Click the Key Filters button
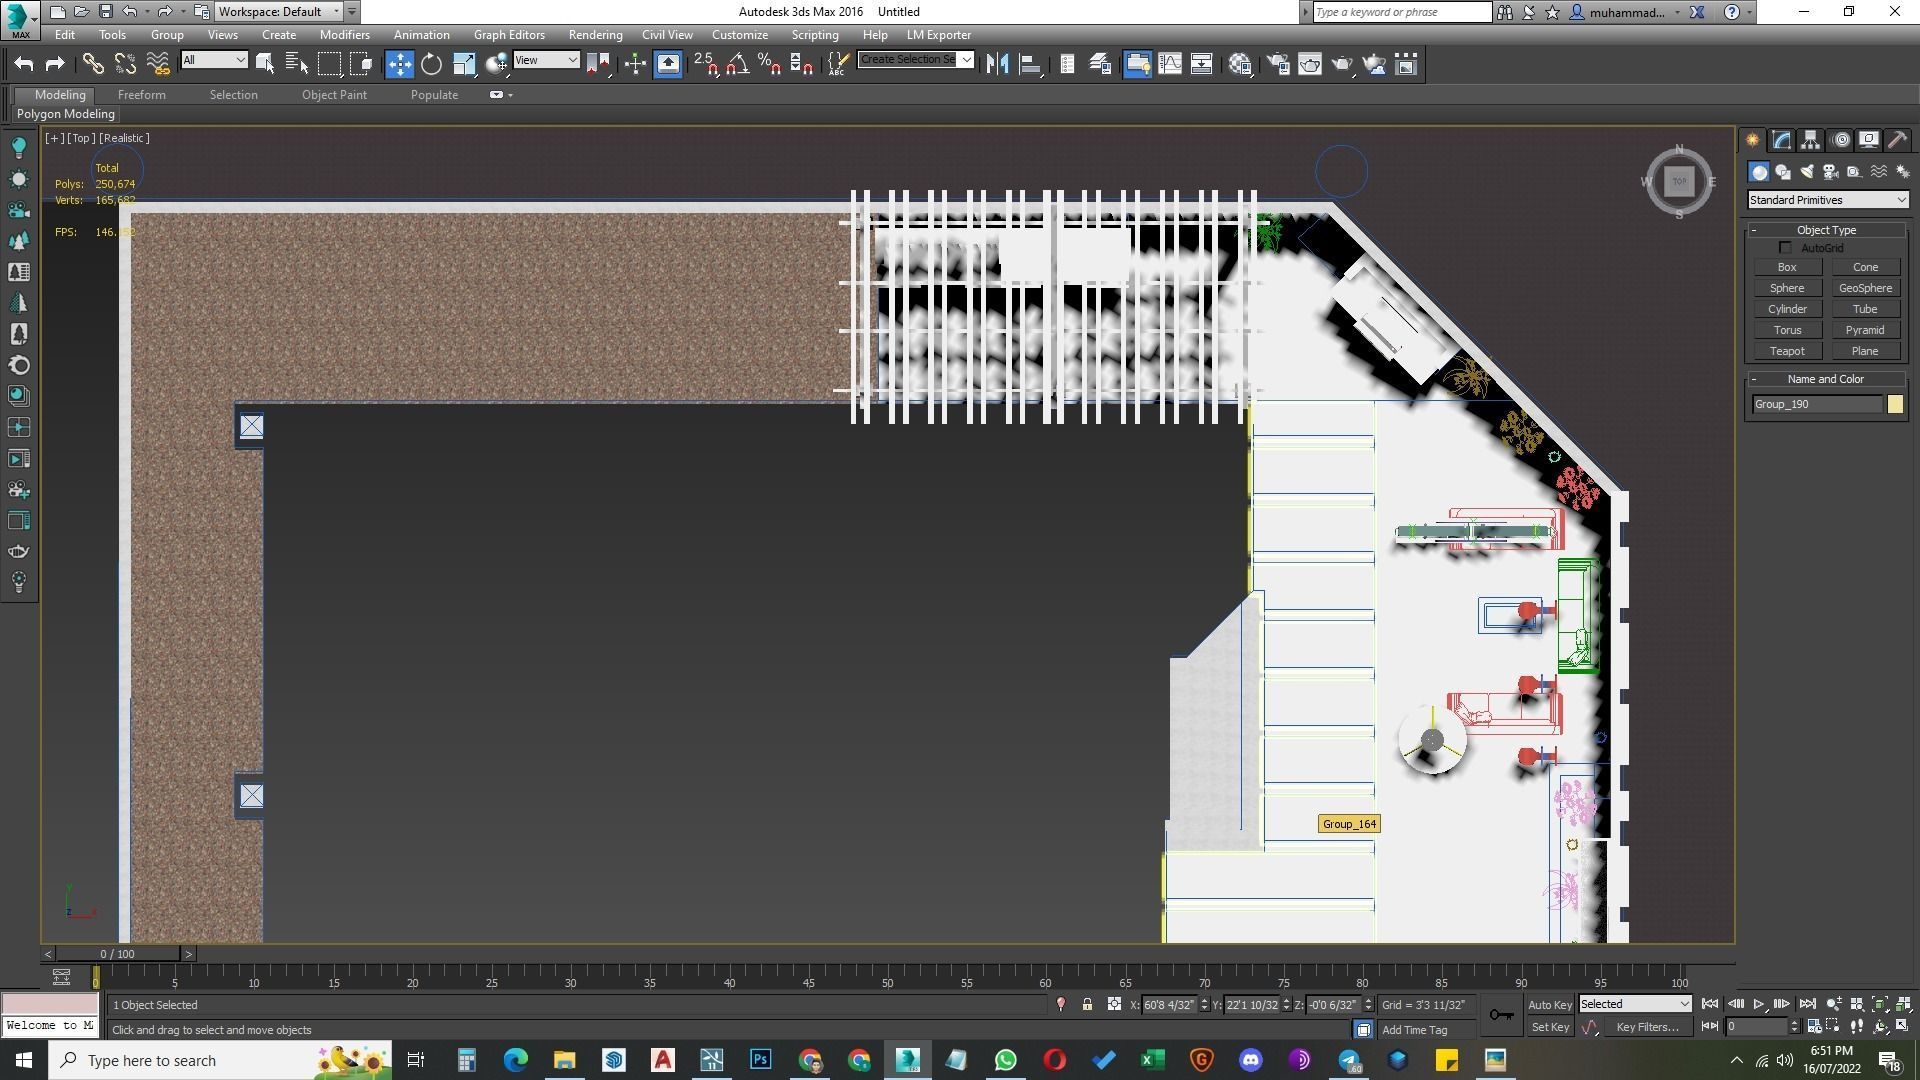1920x1080 pixels. (x=1646, y=1027)
